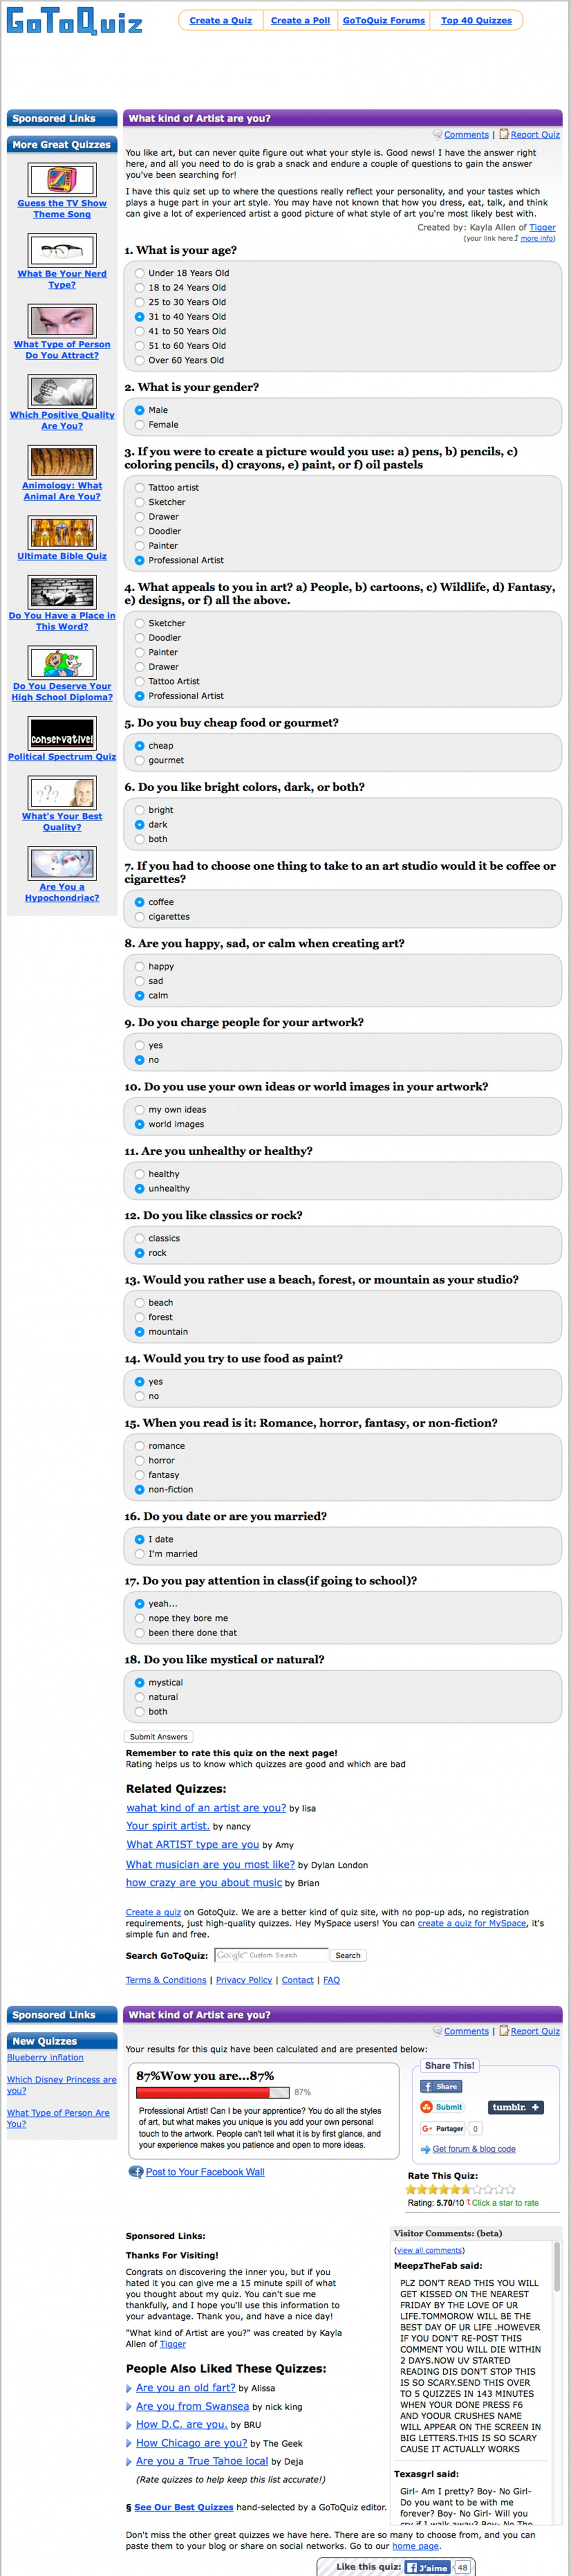Open the Report Quiz link at top
This screenshot has width=571, height=2576.
click(535, 134)
